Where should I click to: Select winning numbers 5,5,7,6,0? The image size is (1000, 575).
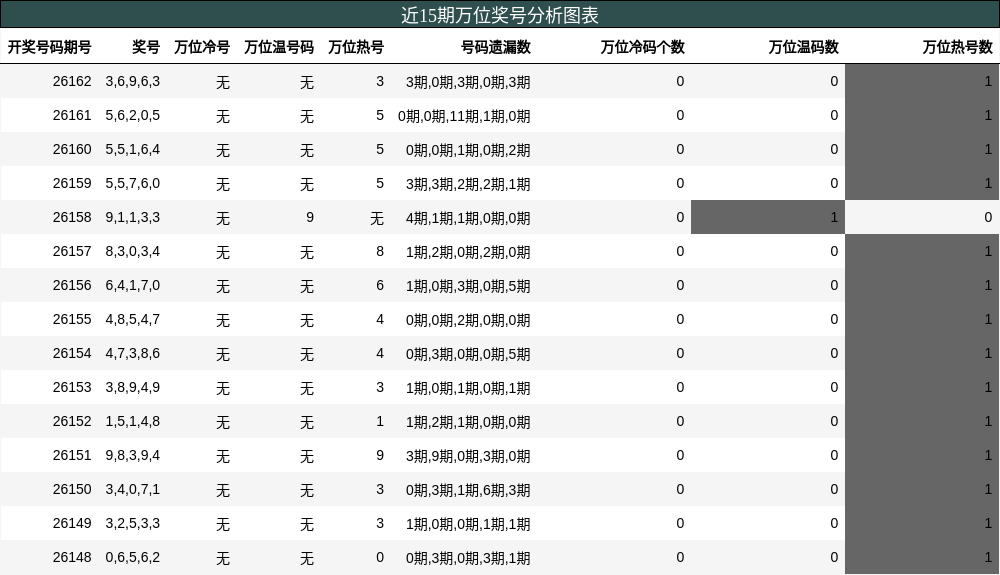pos(133,184)
